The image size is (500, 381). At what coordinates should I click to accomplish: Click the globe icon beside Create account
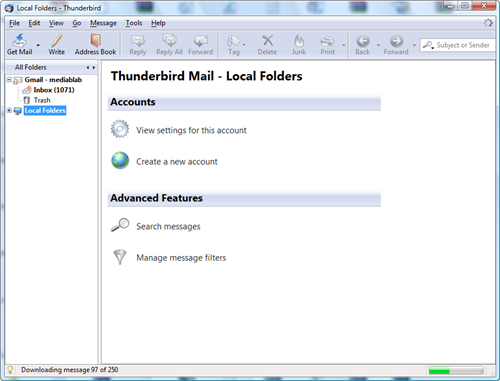coord(120,160)
